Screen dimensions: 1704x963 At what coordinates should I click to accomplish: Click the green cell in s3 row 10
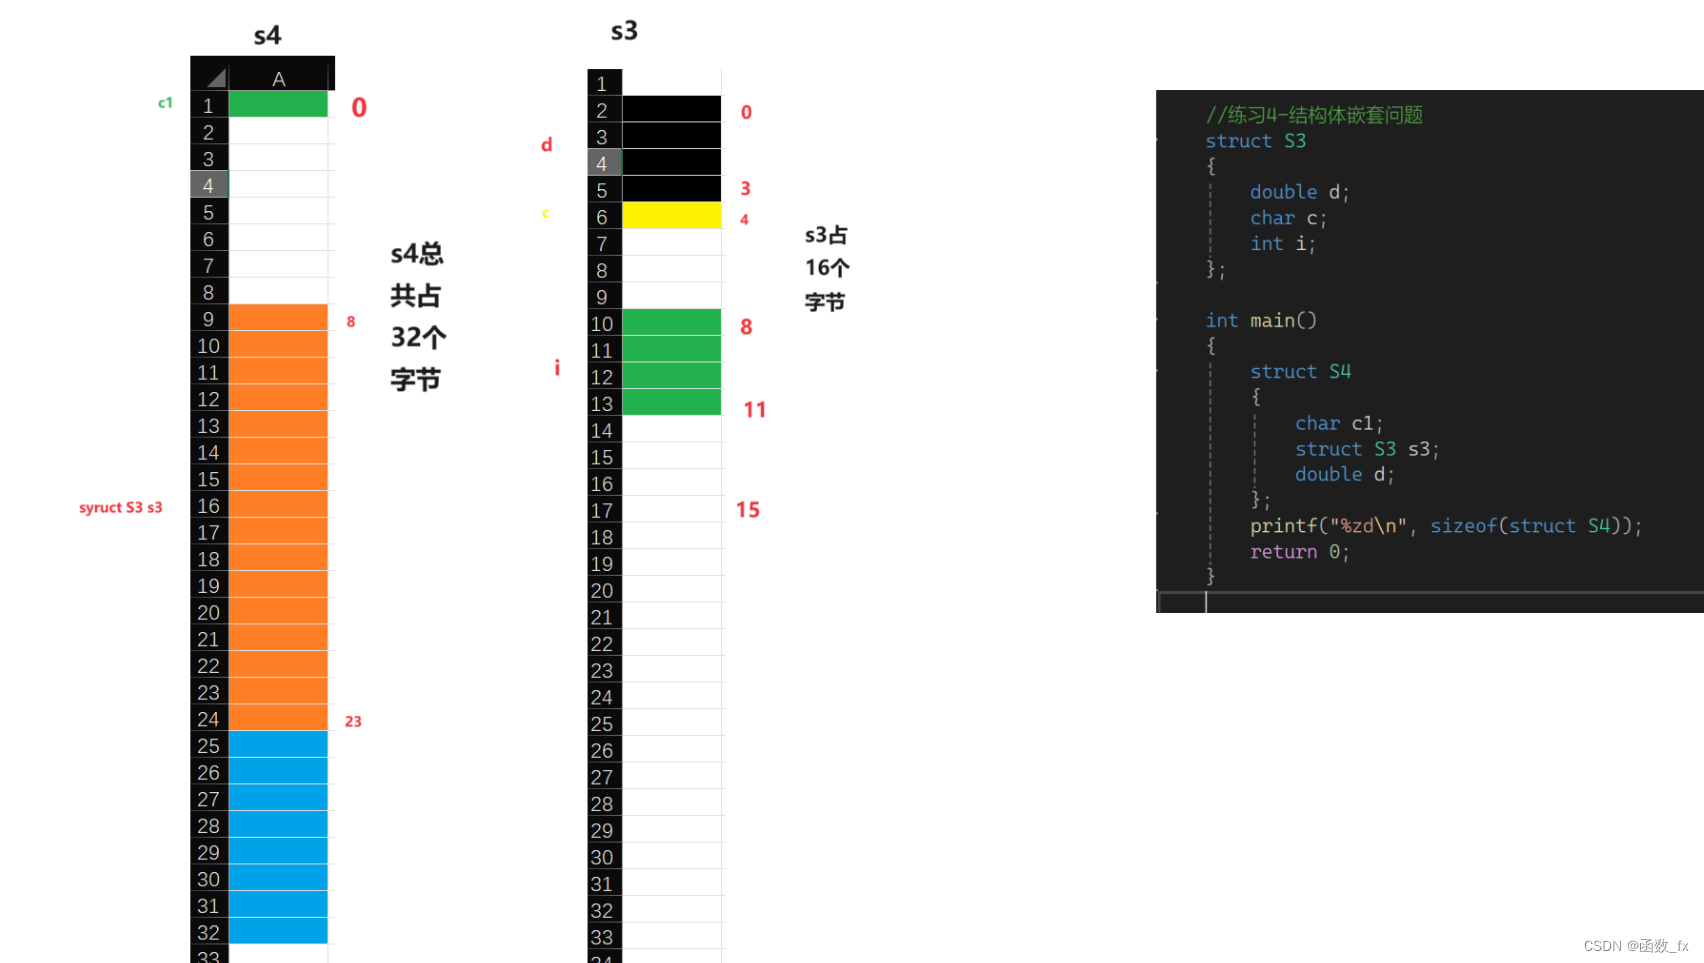point(672,323)
